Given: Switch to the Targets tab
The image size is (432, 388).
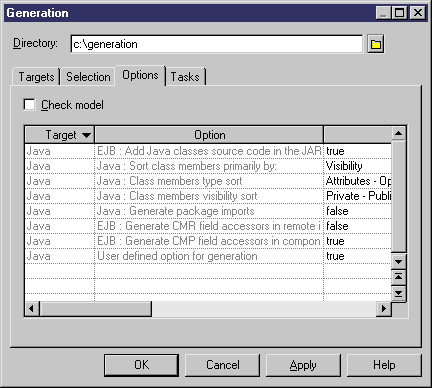Looking at the screenshot, I should (36, 77).
